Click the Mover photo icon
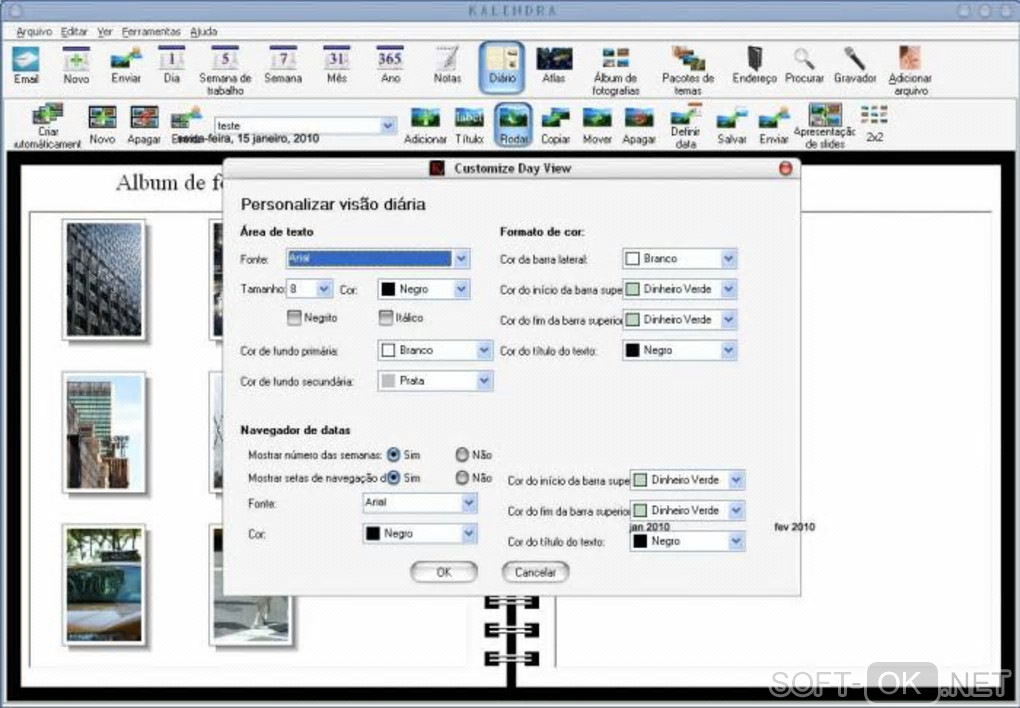 [597, 125]
